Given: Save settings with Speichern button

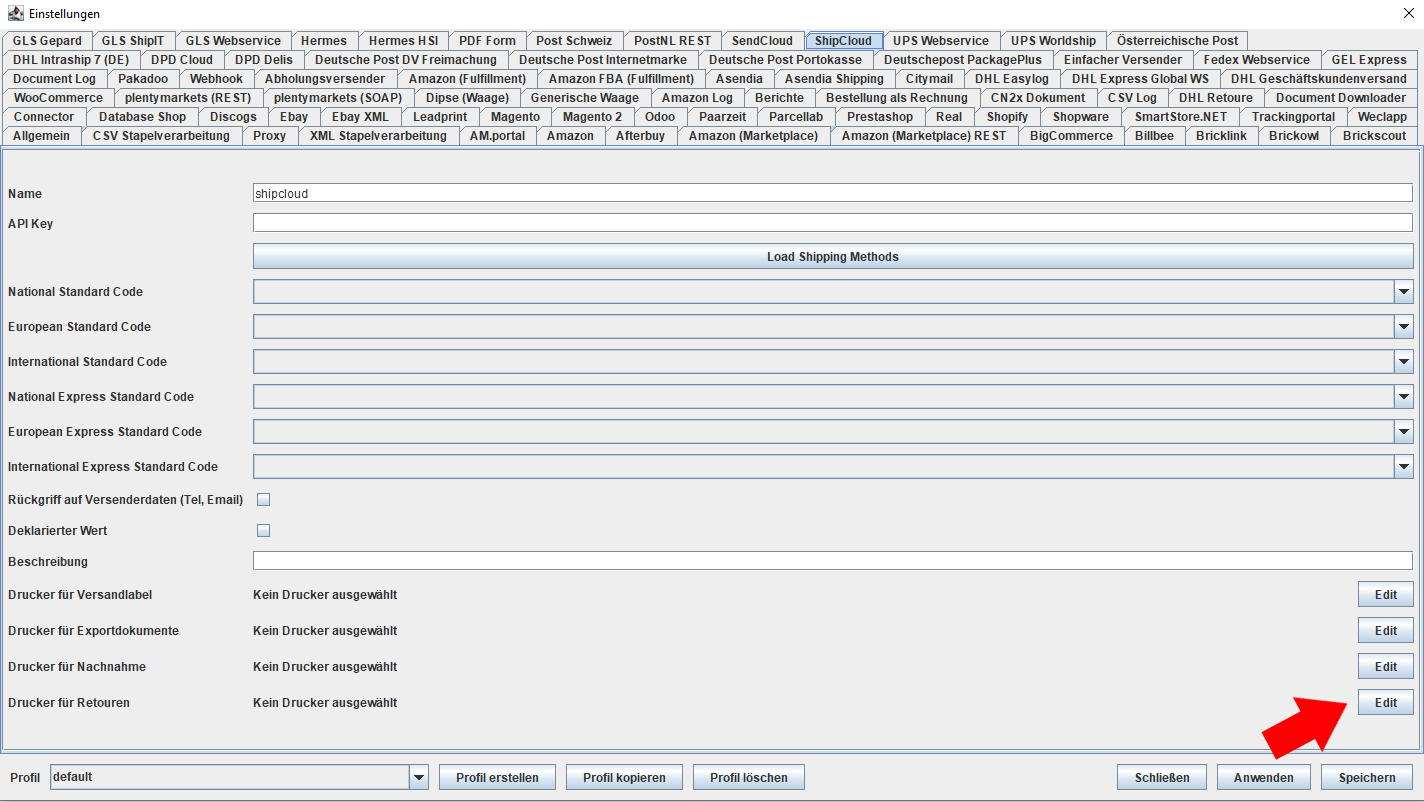Looking at the screenshot, I should coord(1367,777).
